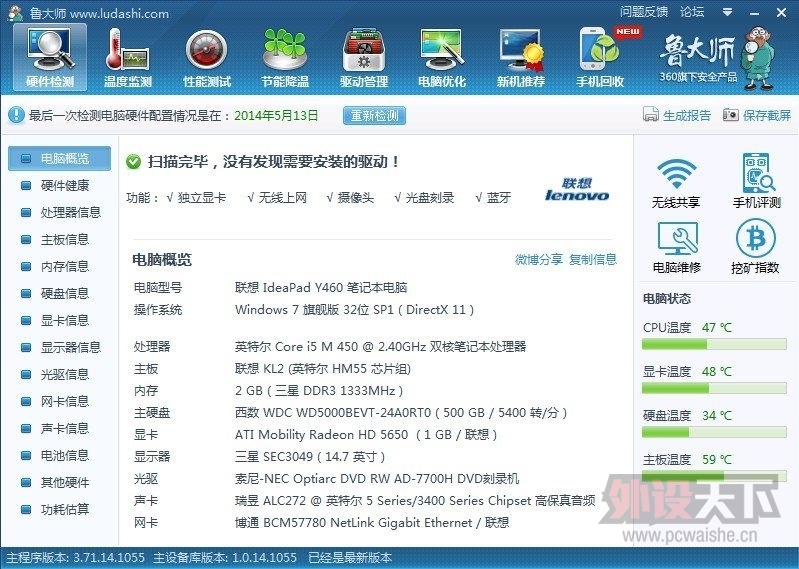Click the 三星 DDR3 1333MHz memory text

click(319, 390)
